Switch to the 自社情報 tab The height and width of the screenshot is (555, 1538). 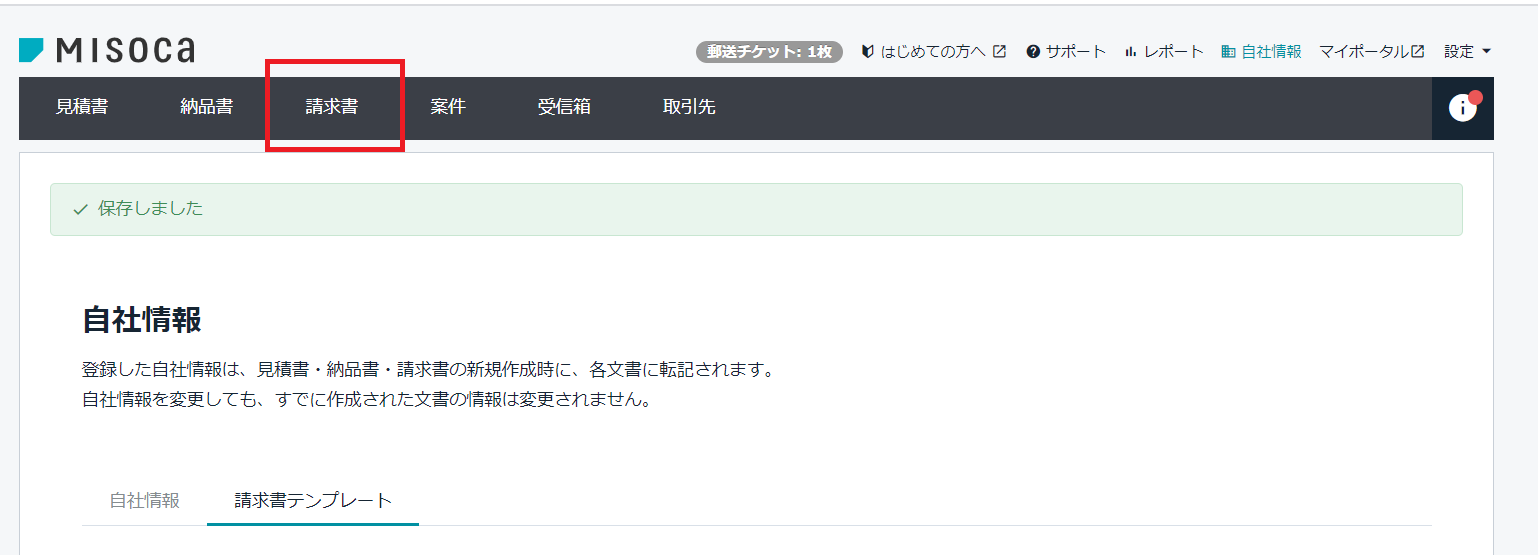pos(145,501)
